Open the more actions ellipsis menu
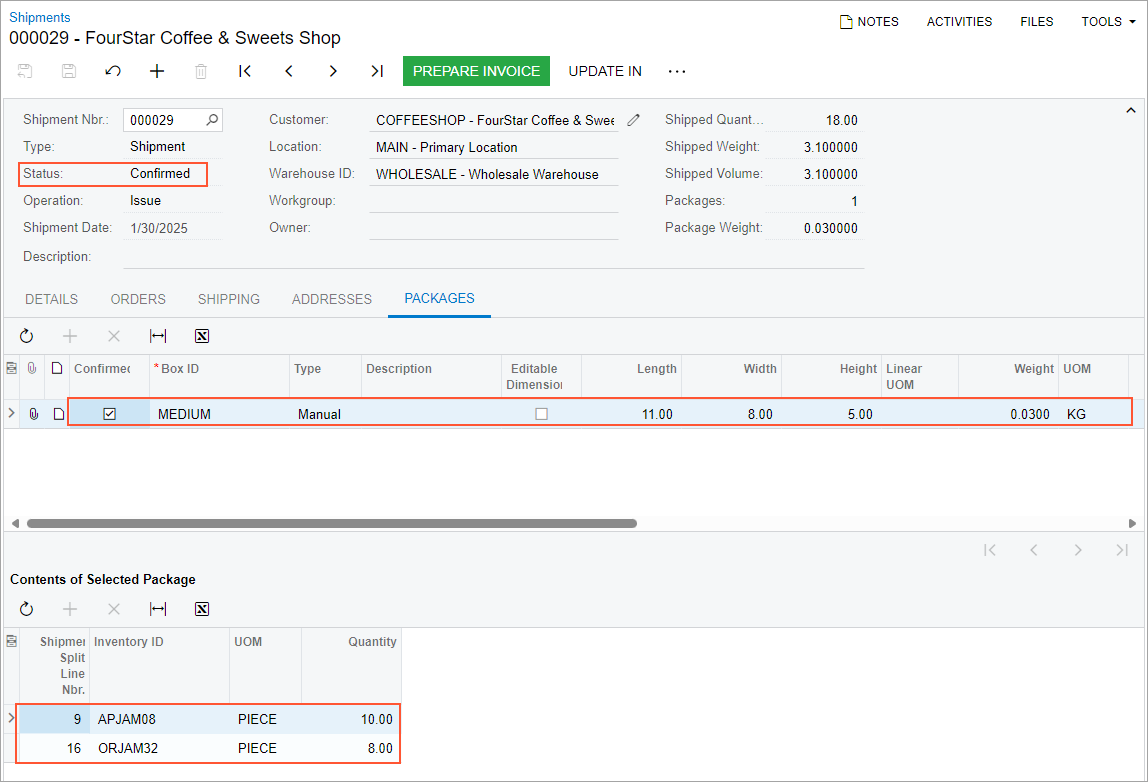The width and height of the screenshot is (1148, 782). tap(677, 71)
